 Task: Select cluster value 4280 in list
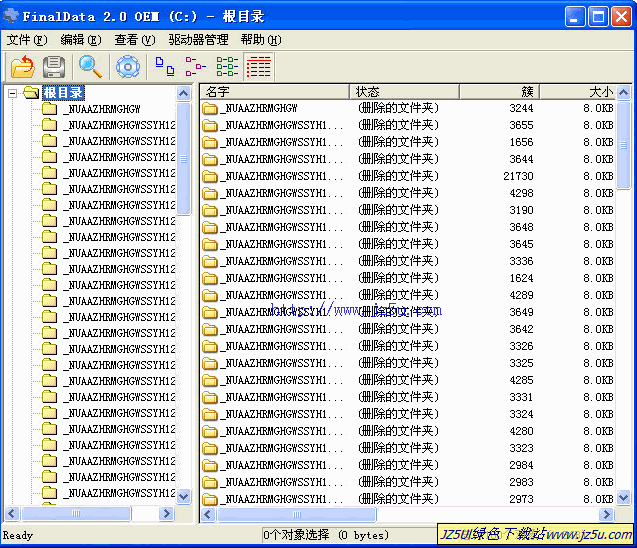[x=521, y=431]
